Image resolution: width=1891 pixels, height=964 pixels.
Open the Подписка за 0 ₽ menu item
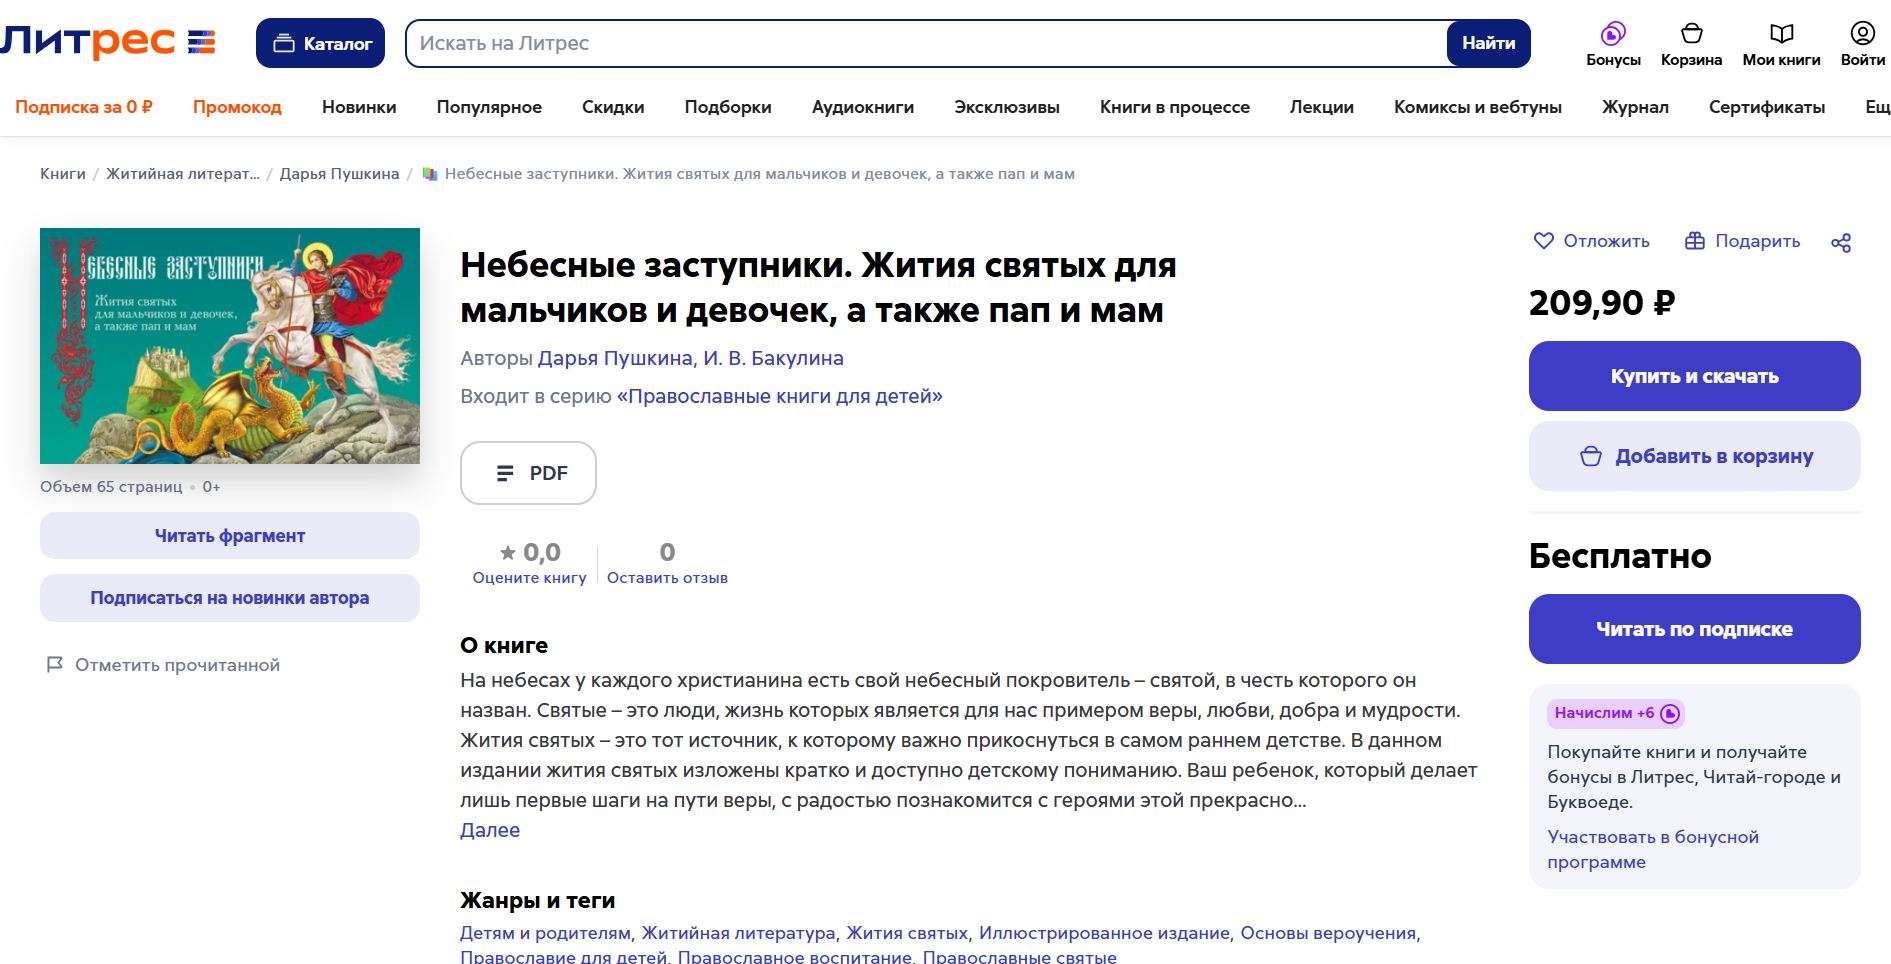[x=84, y=107]
